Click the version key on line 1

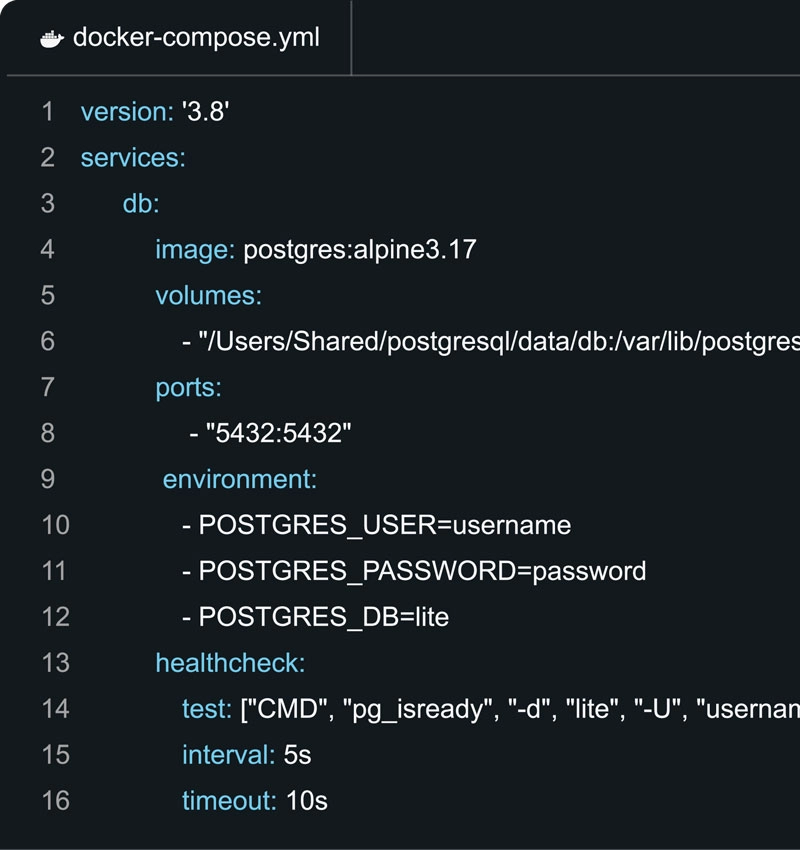(126, 112)
